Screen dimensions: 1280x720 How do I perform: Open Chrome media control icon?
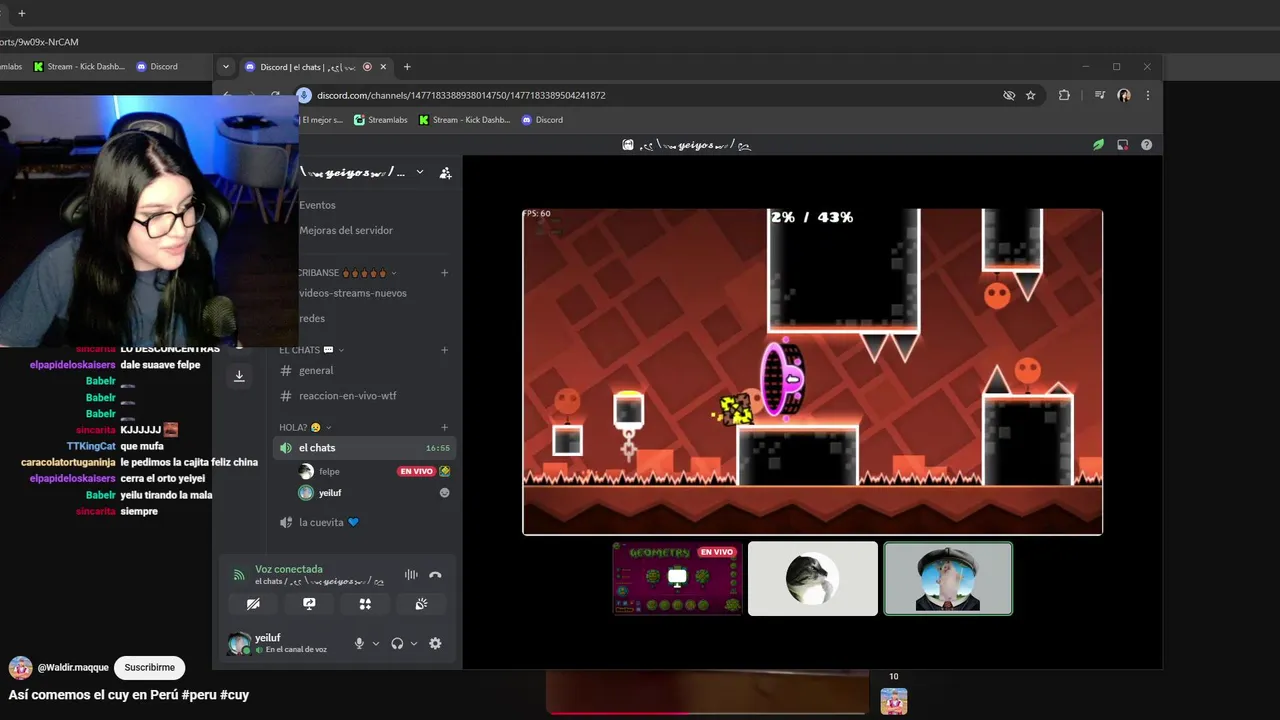point(1100,95)
